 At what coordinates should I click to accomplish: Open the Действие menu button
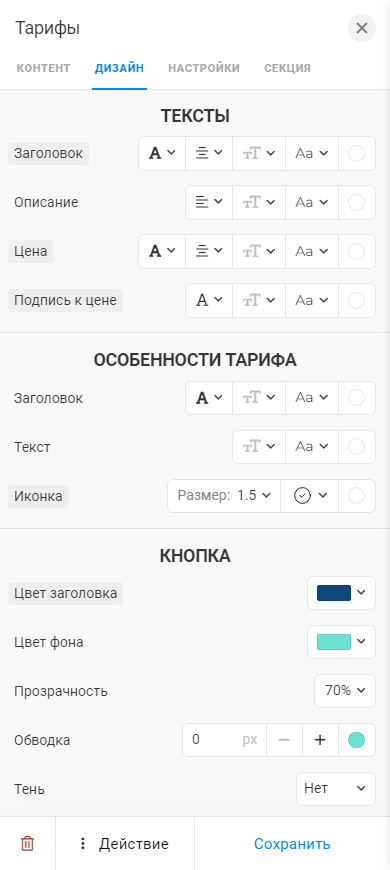125,844
